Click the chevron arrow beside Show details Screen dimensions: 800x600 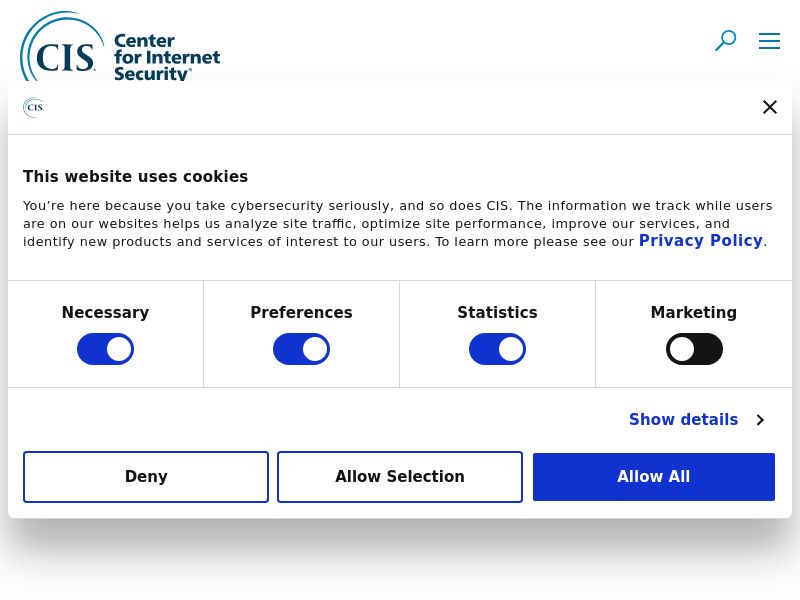(760, 420)
